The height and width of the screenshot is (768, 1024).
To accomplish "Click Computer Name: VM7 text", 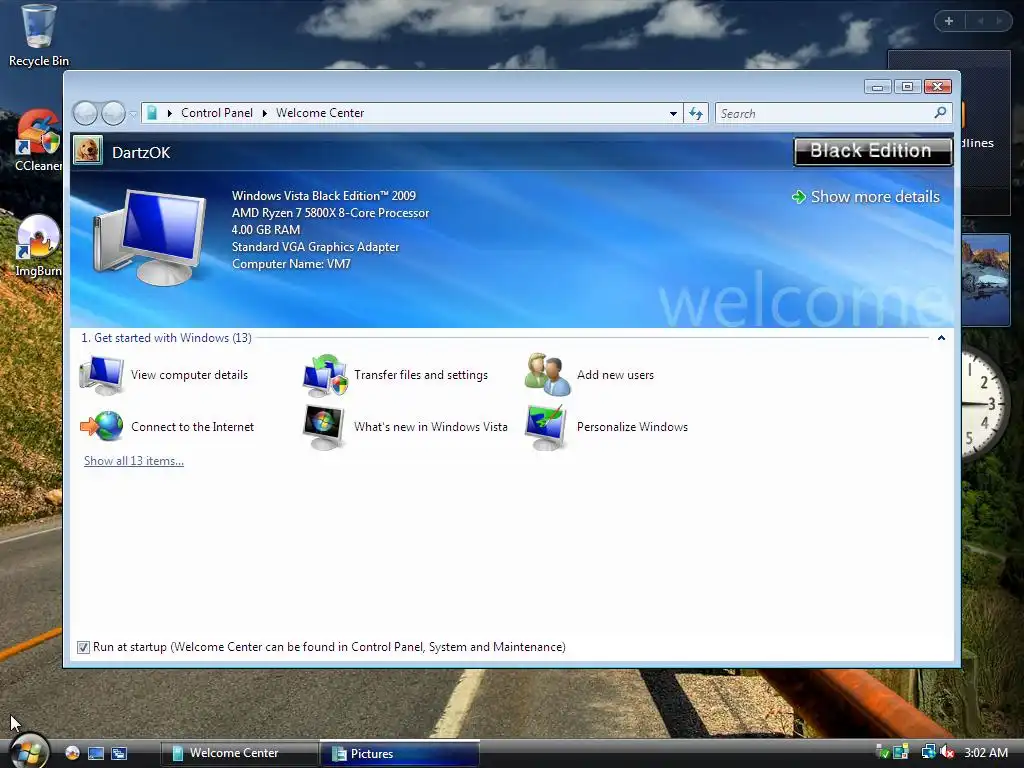I will (291, 264).
